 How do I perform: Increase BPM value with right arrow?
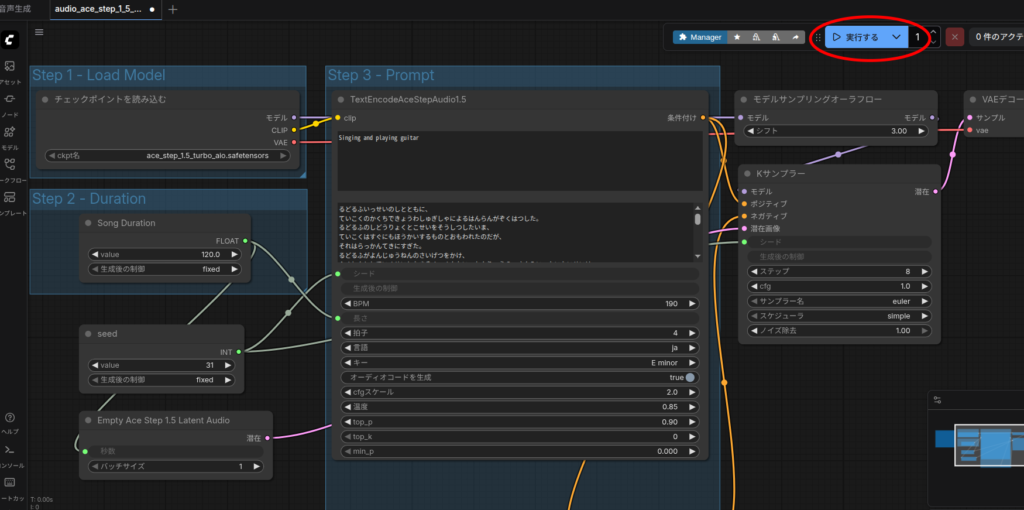691,303
